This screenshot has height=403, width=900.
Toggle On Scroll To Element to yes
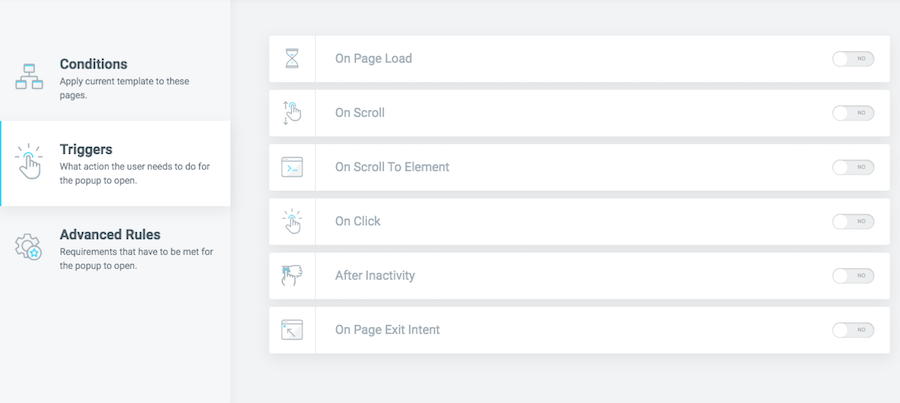853,167
